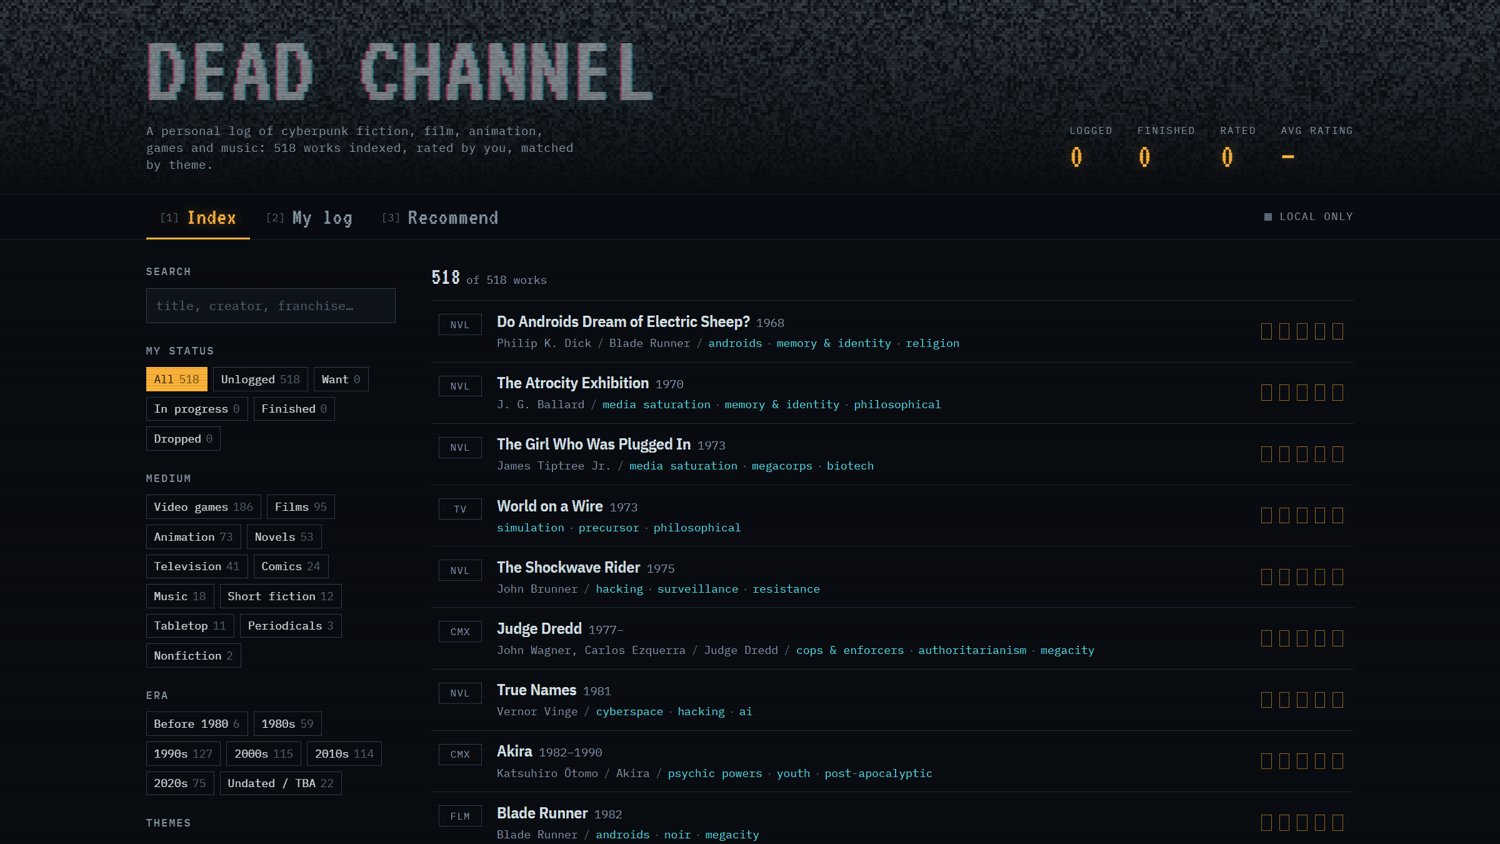The width and height of the screenshot is (1500, 844).
Task: Select the All 518 status filter
Action: [177, 379]
